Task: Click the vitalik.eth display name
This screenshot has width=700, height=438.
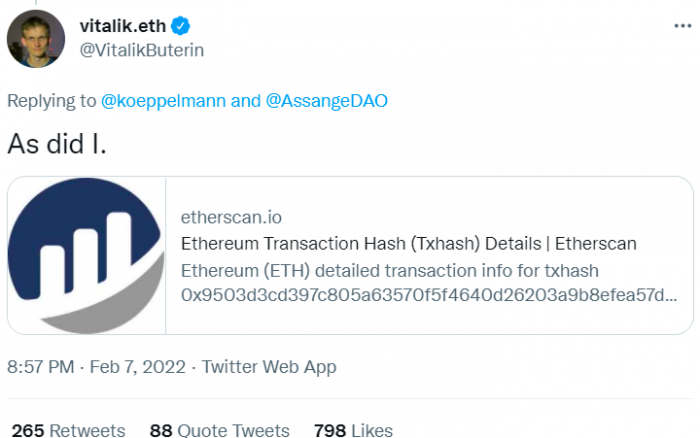Action: [122, 24]
